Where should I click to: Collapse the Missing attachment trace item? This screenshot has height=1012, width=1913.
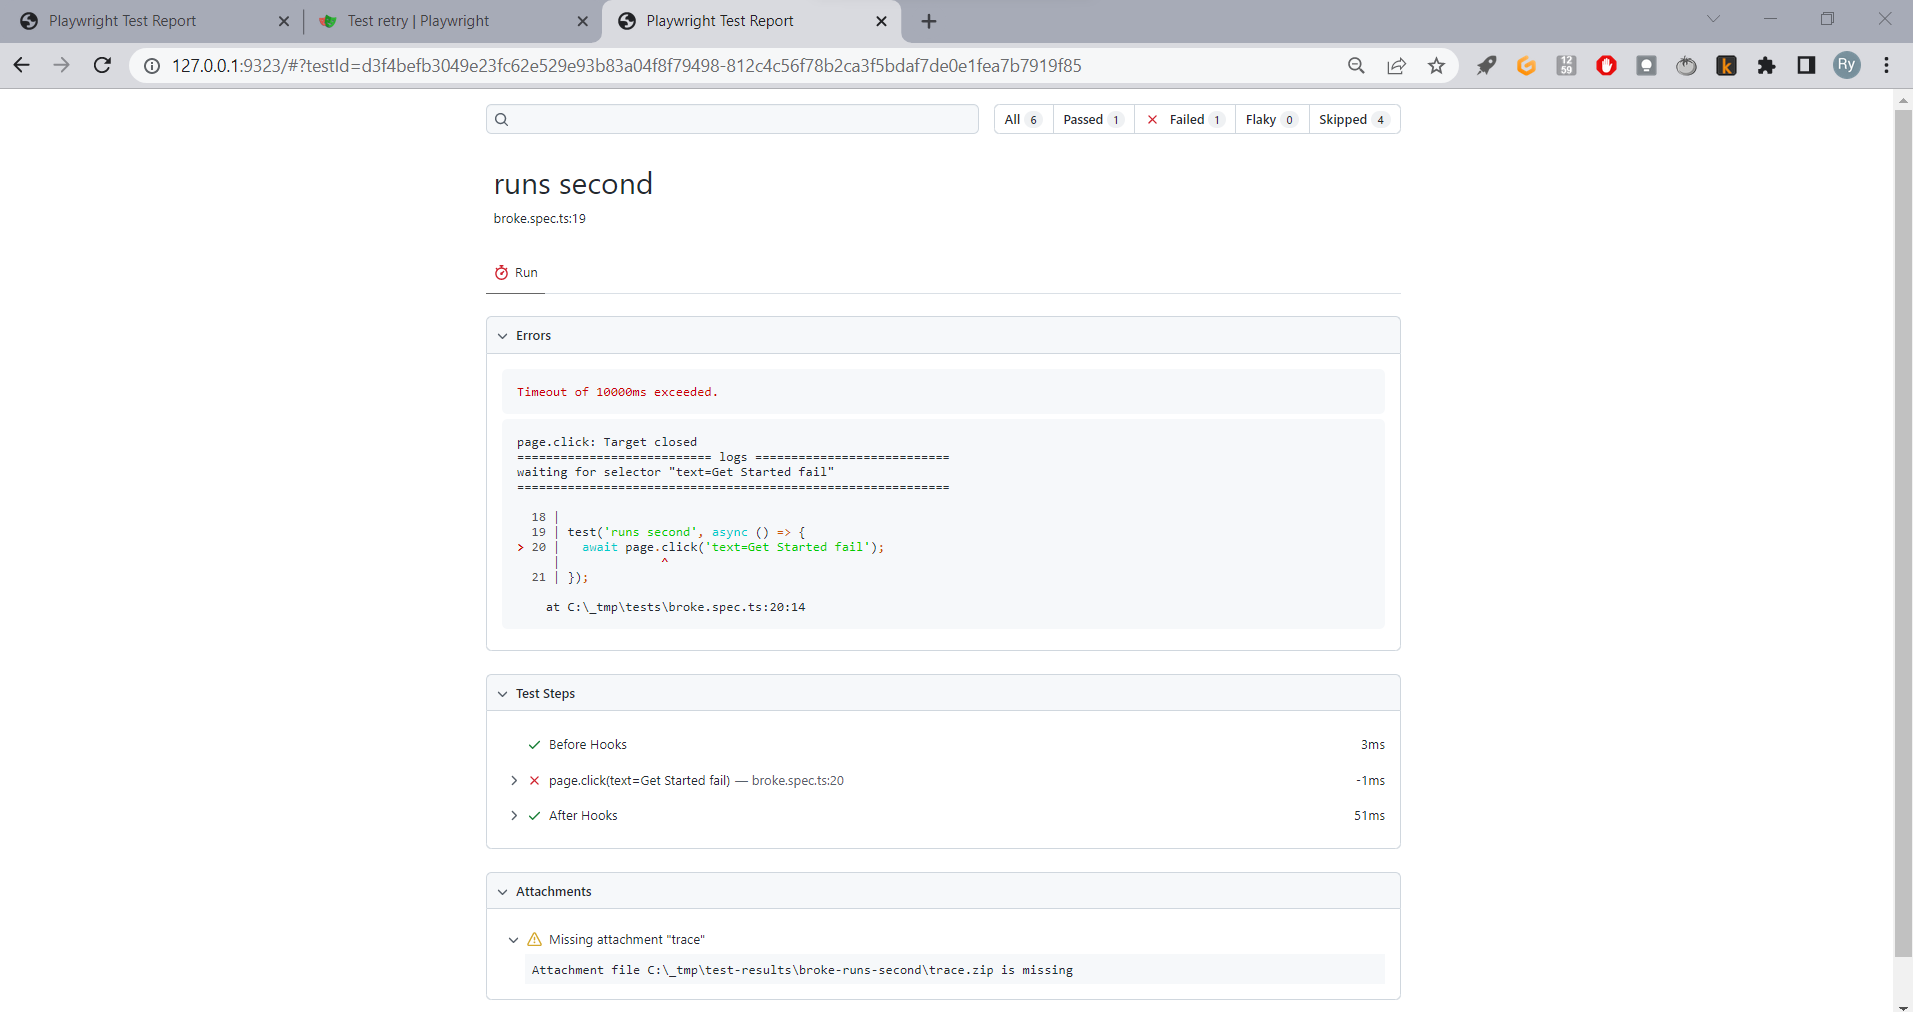tap(514, 940)
